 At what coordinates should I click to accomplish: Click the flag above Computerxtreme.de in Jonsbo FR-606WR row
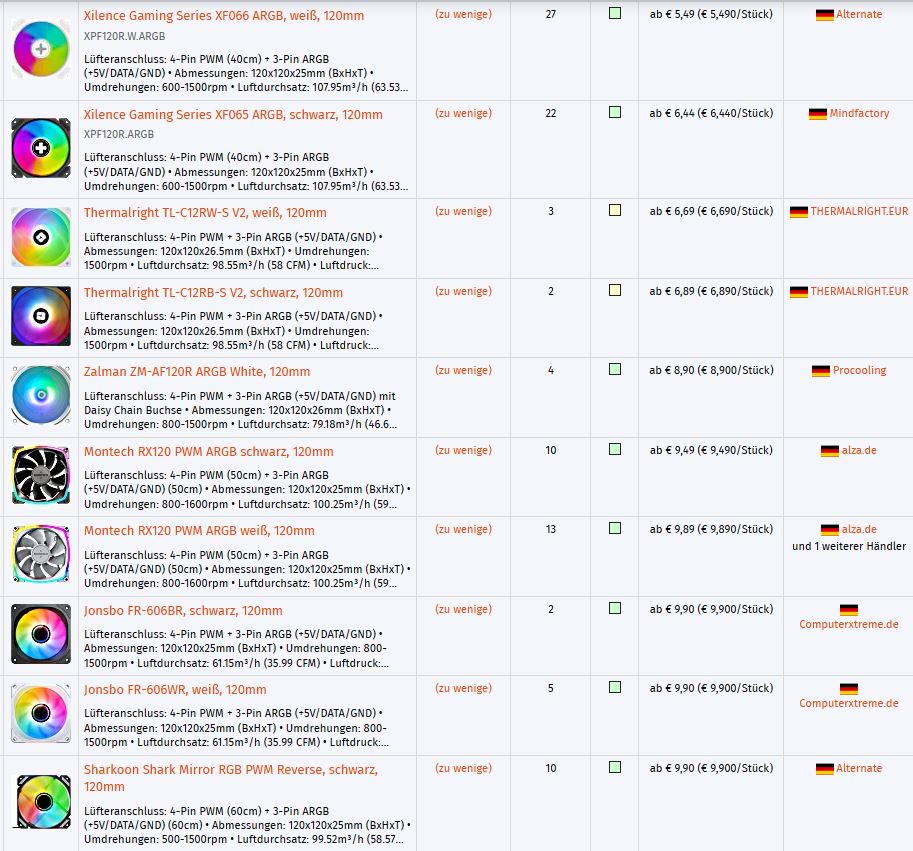pyautogui.click(x=849, y=689)
